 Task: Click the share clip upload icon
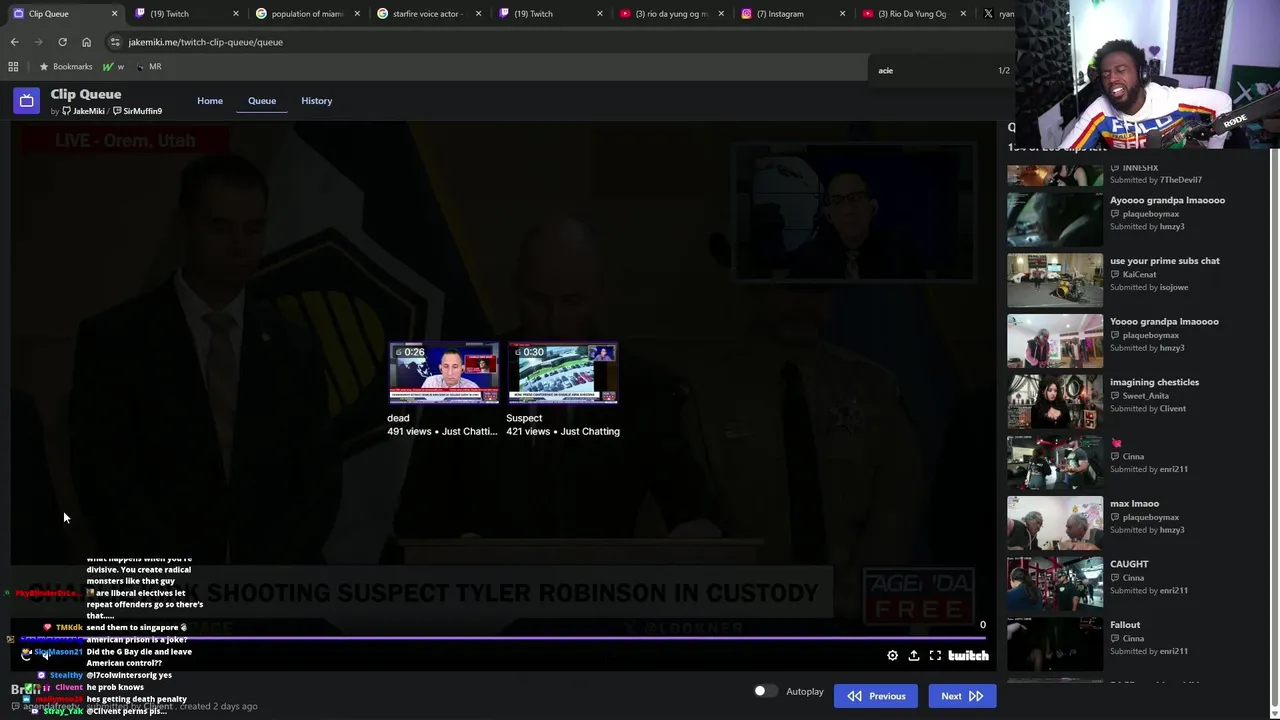pyautogui.click(x=914, y=656)
